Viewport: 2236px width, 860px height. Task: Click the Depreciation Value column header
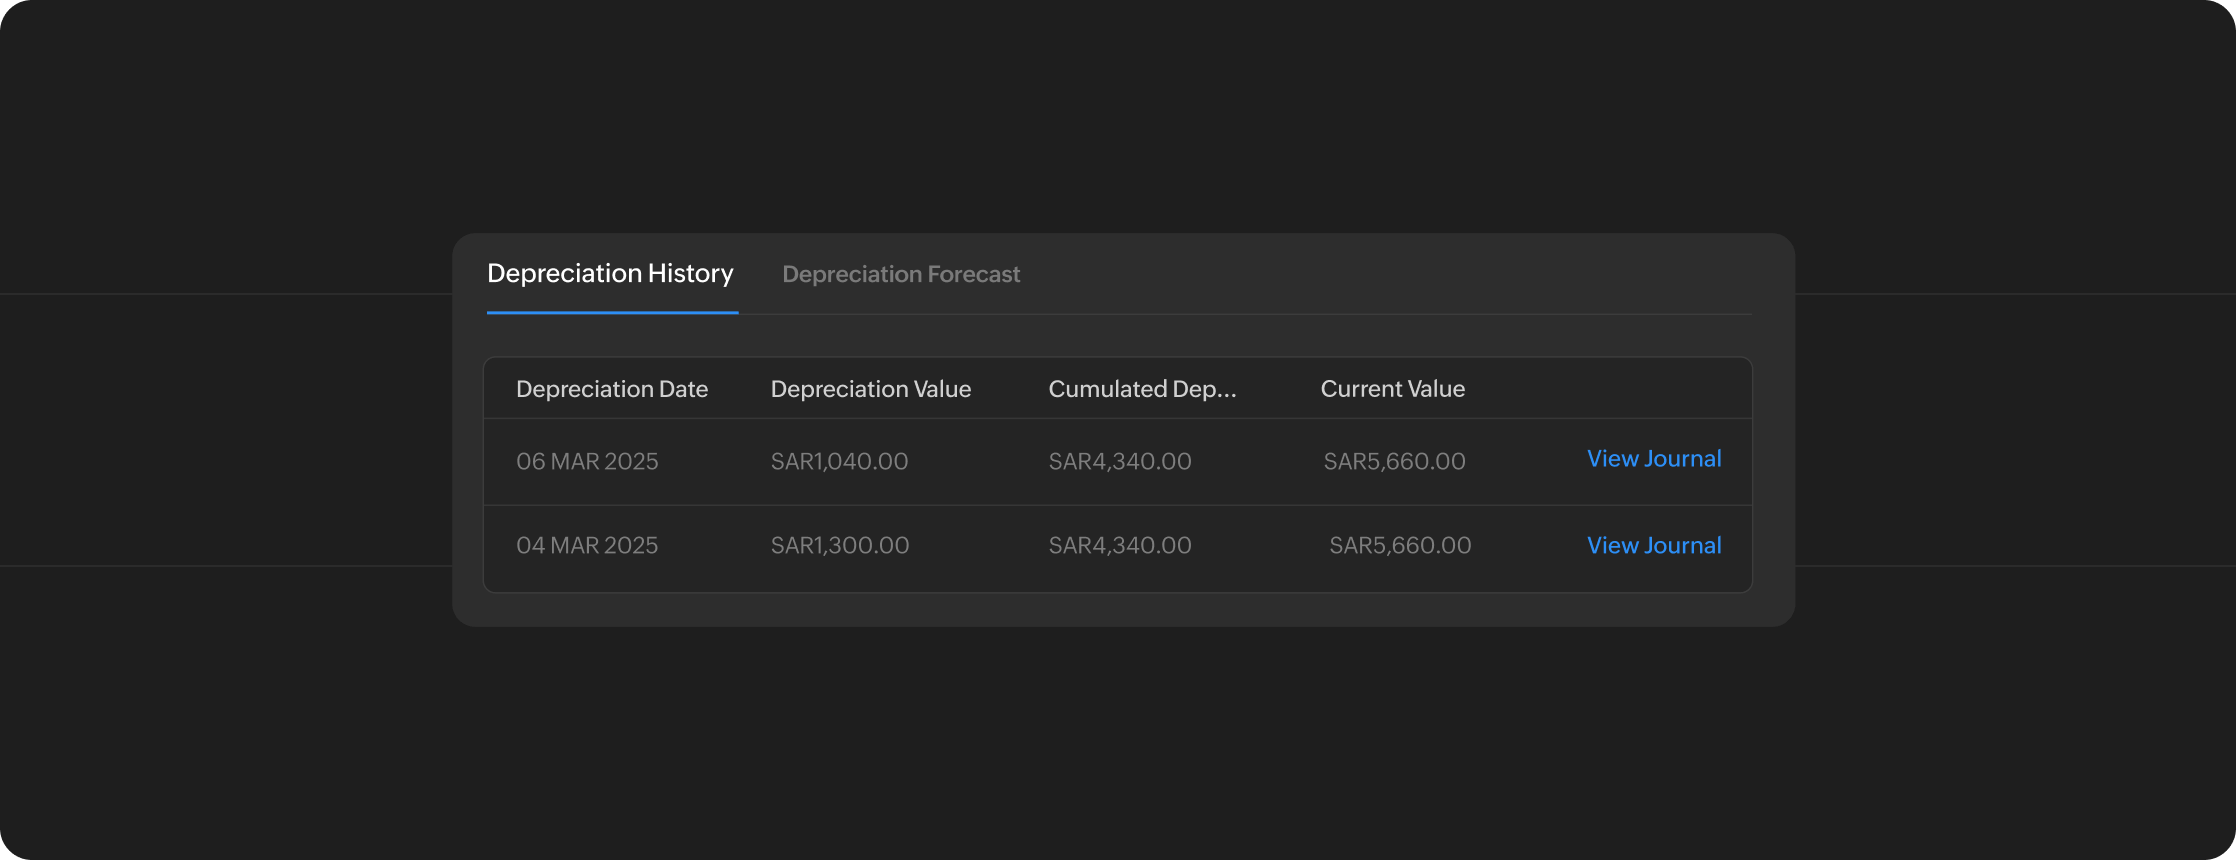[870, 389]
